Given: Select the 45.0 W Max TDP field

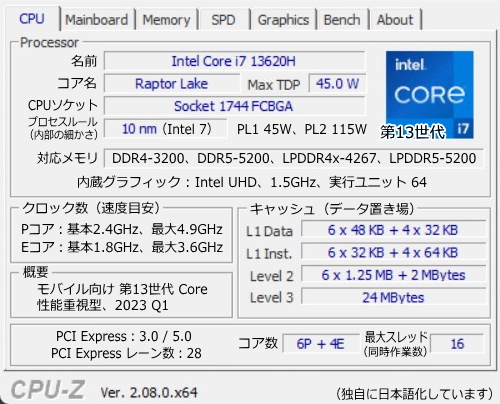Looking at the screenshot, I should coord(337,83).
